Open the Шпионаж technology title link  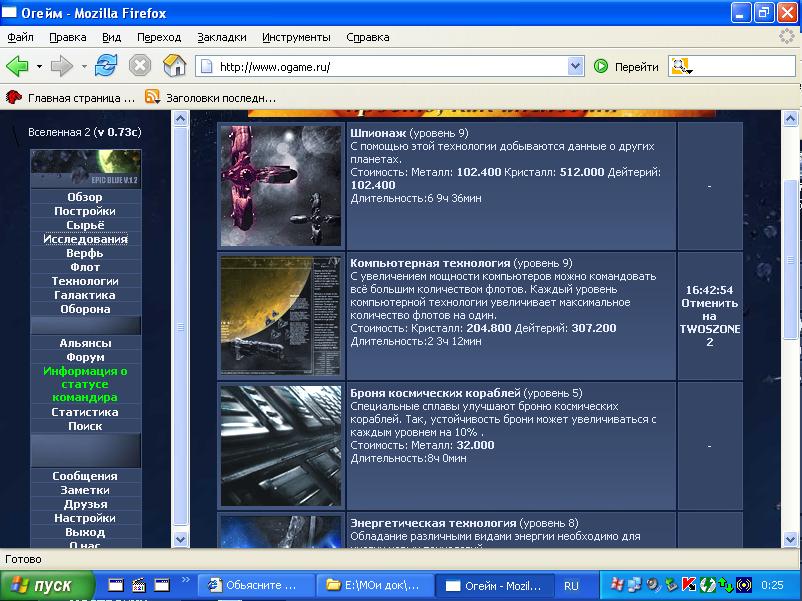point(378,133)
